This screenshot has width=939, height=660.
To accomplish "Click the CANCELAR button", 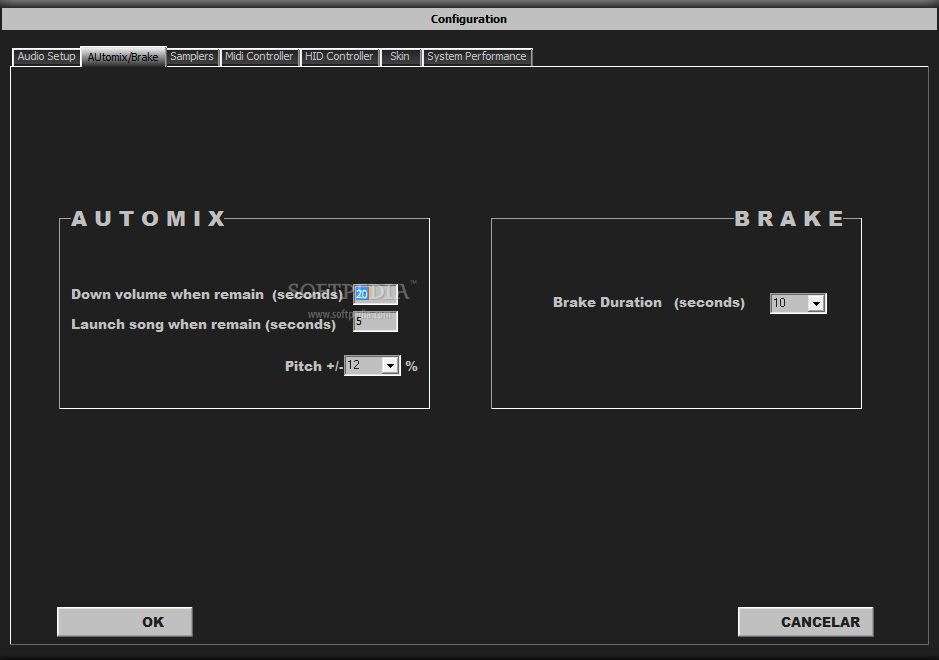I will (x=805, y=622).
